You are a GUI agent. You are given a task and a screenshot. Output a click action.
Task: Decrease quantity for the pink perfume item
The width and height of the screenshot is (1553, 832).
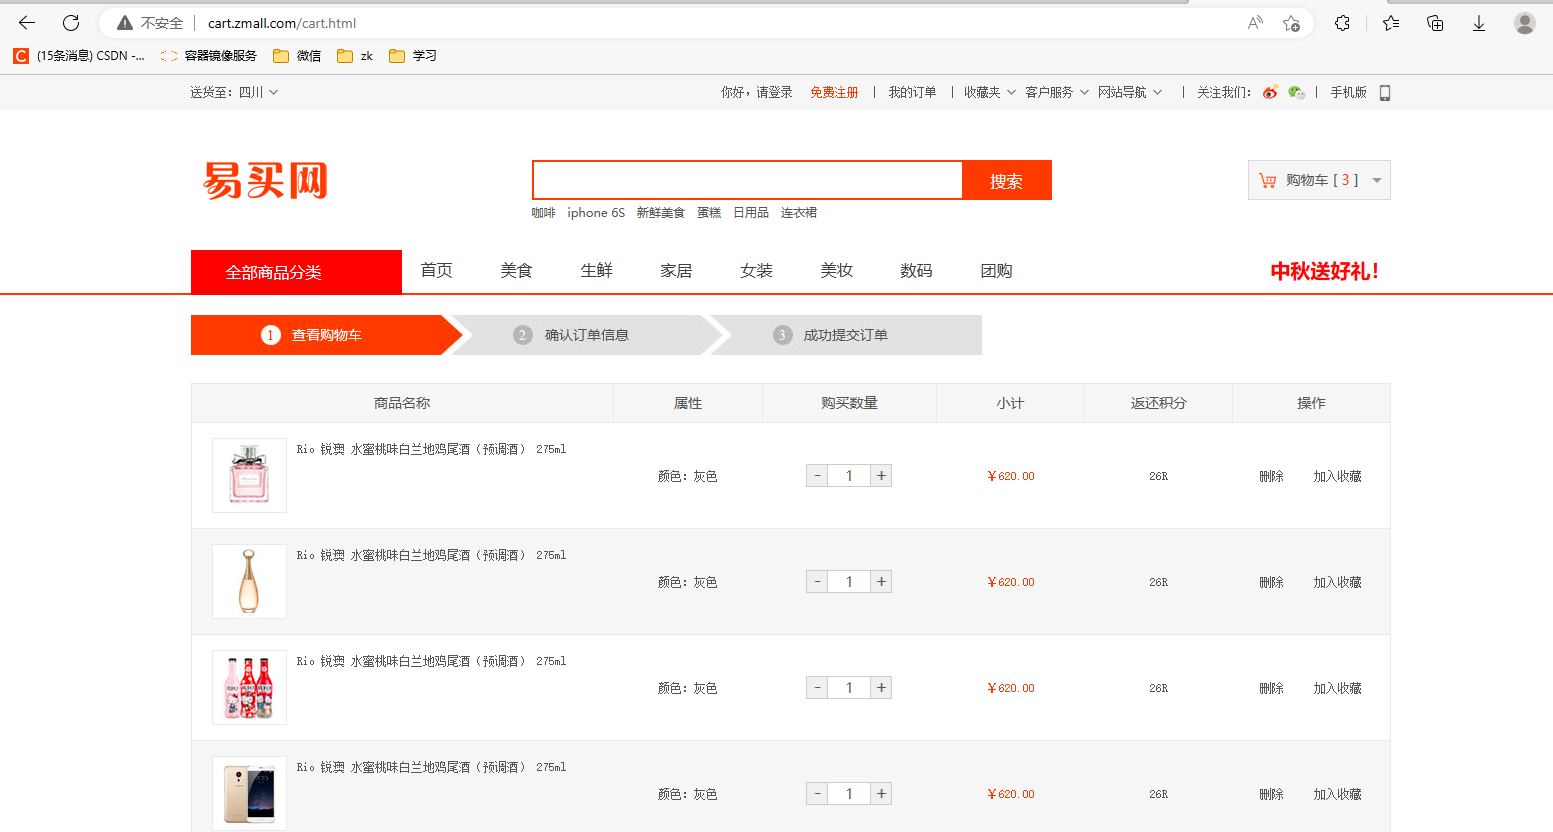tap(817, 476)
